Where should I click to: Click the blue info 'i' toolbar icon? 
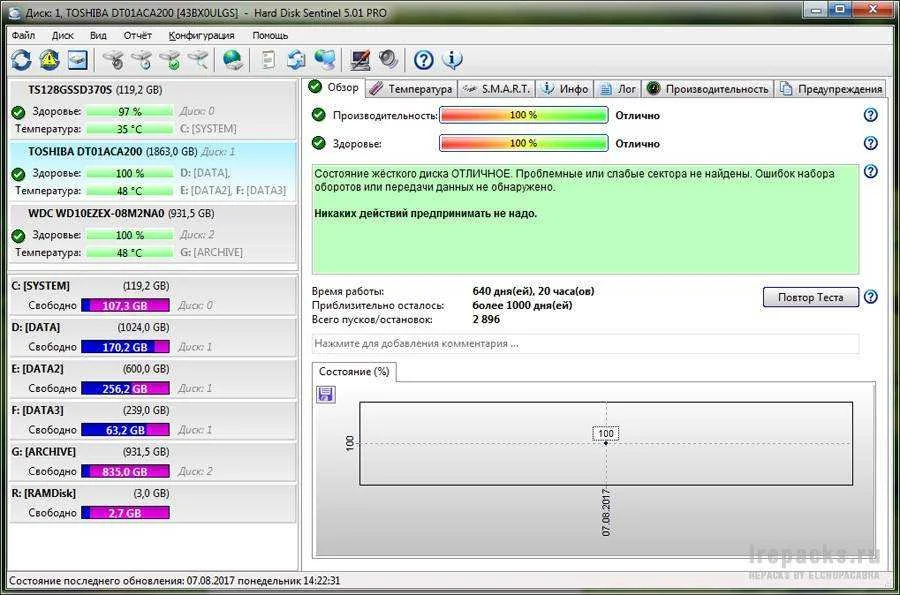click(452, 60)
